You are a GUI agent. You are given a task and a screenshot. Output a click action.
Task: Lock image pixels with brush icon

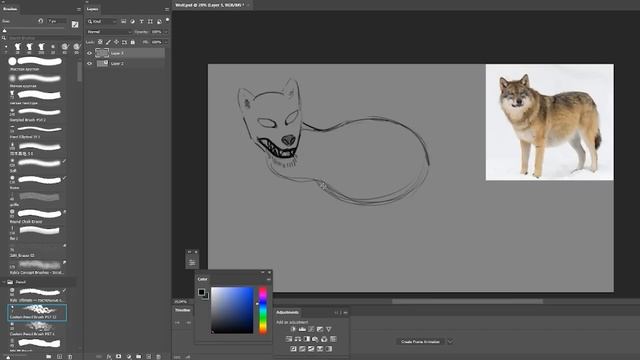[108, 42]
